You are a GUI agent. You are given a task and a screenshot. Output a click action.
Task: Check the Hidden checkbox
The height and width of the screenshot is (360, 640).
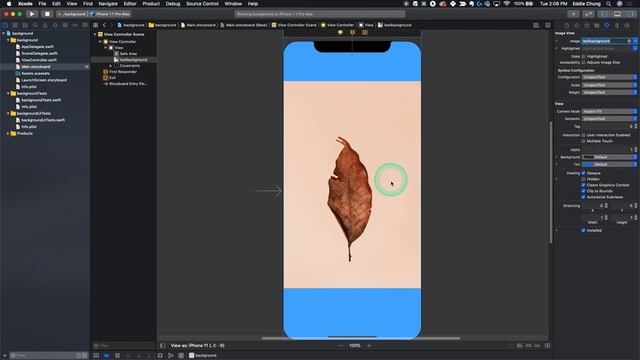583,179
